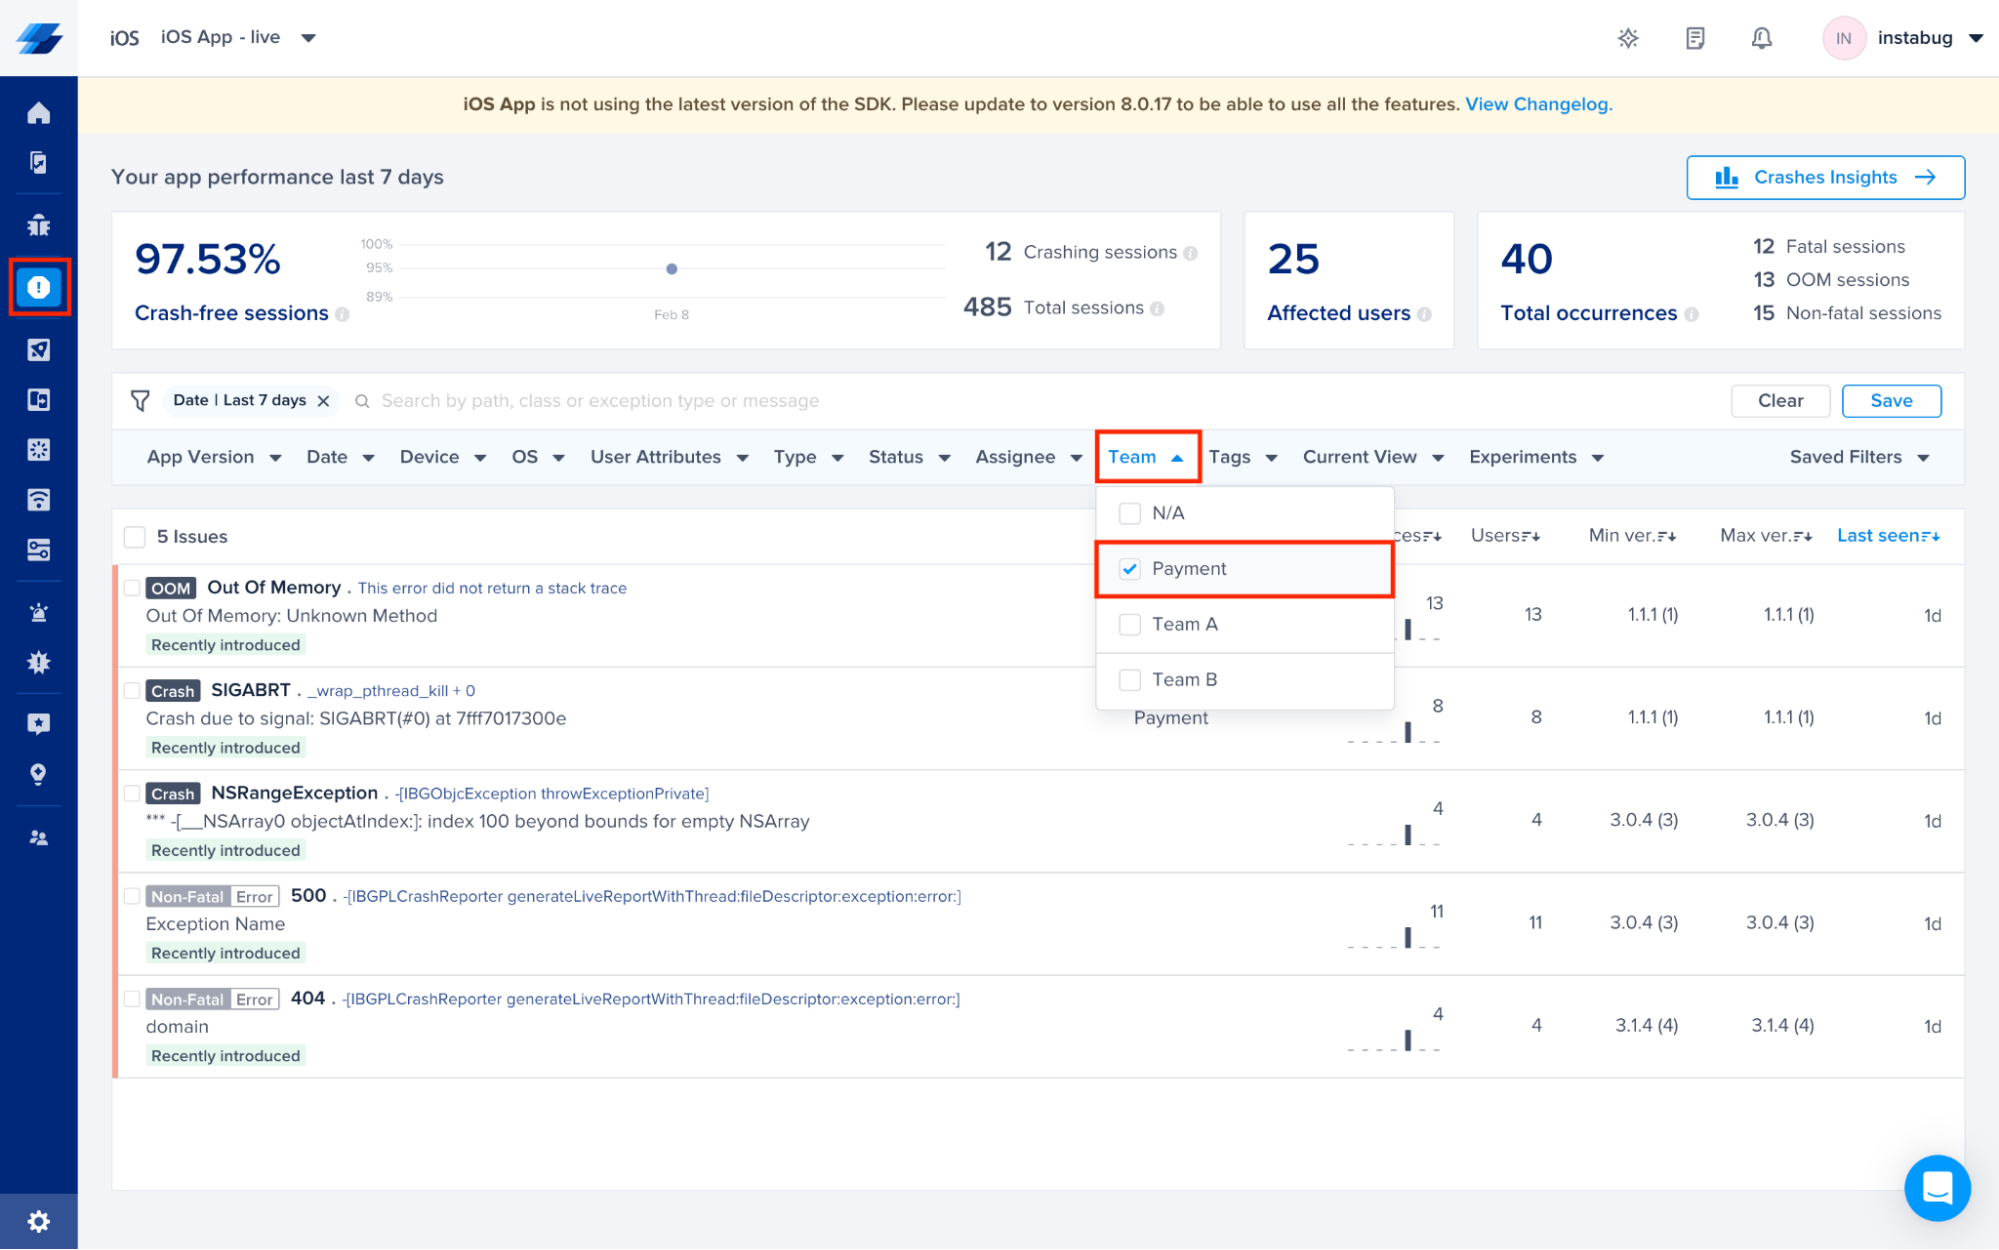Remove the Date Last 7 days filter chip
This screenshot has width=1999, height=1250.
coord(323,401)
